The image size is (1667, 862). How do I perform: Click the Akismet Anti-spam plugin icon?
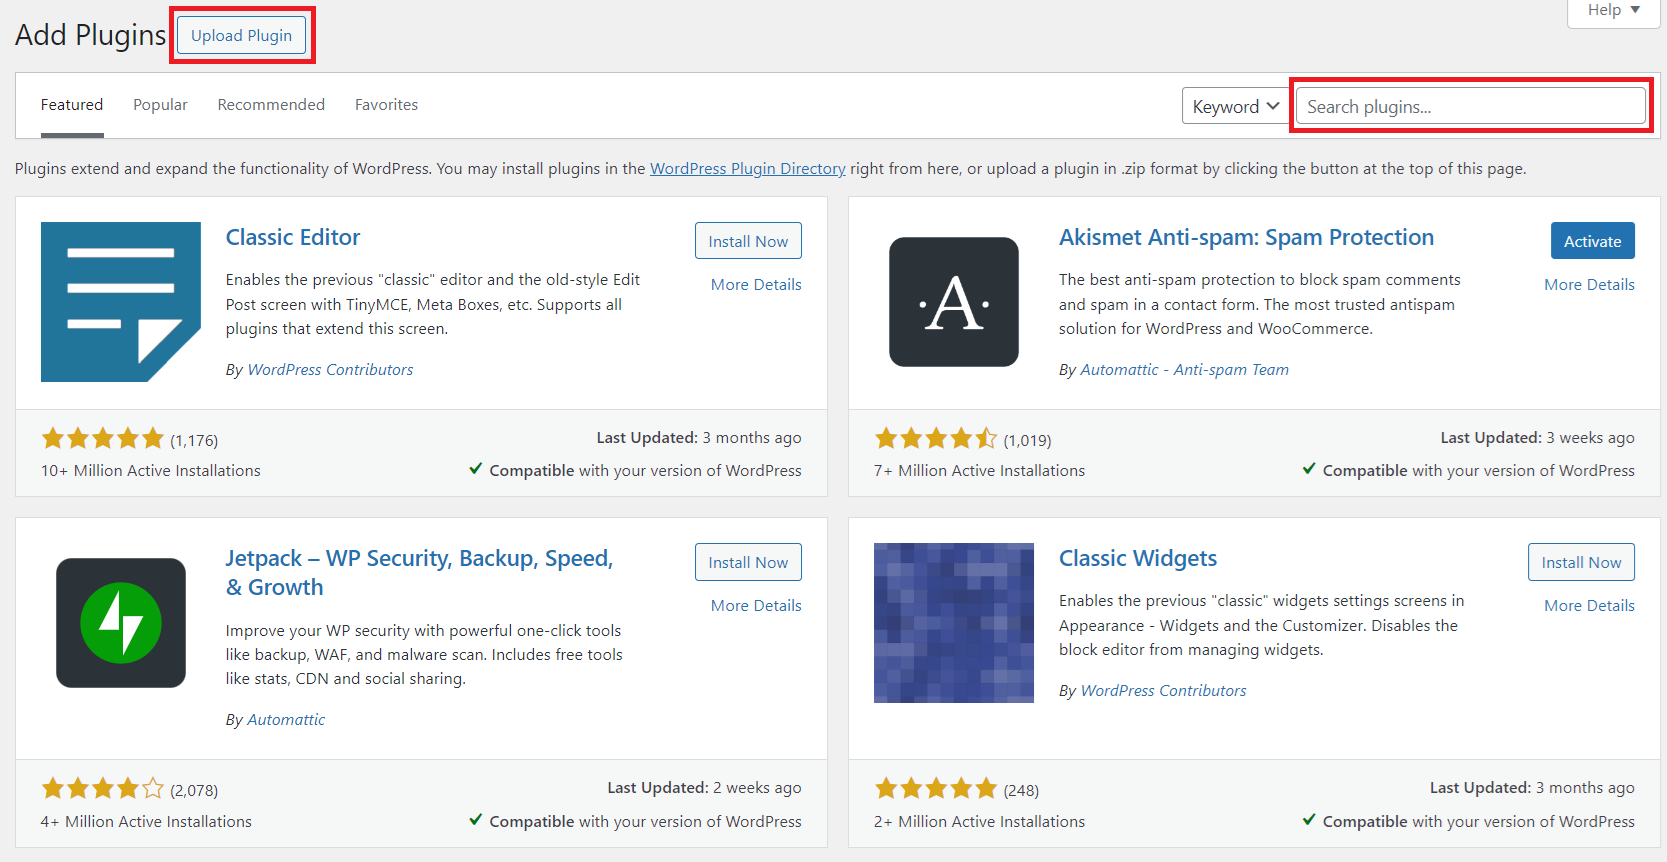953,302
